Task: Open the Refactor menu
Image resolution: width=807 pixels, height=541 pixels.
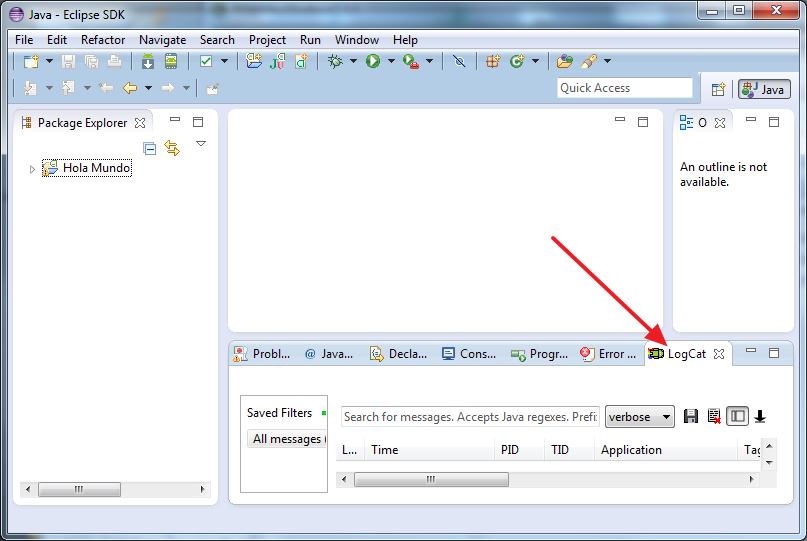Action: click(x=103, y=40)
